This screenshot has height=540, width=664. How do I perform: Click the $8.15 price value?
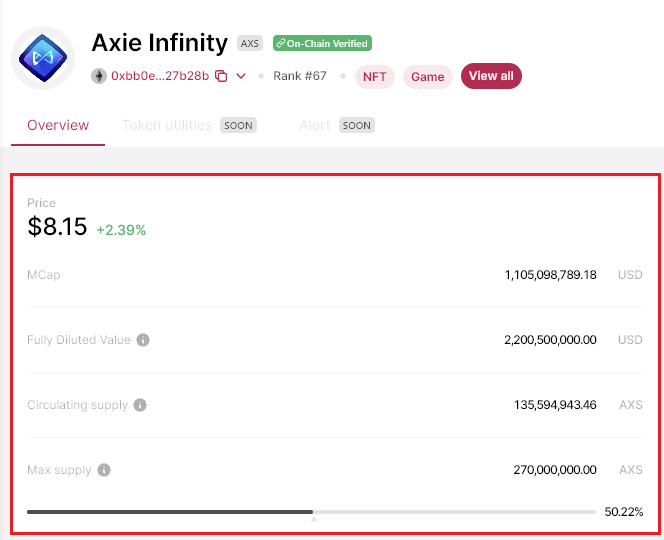coord(57,226)
